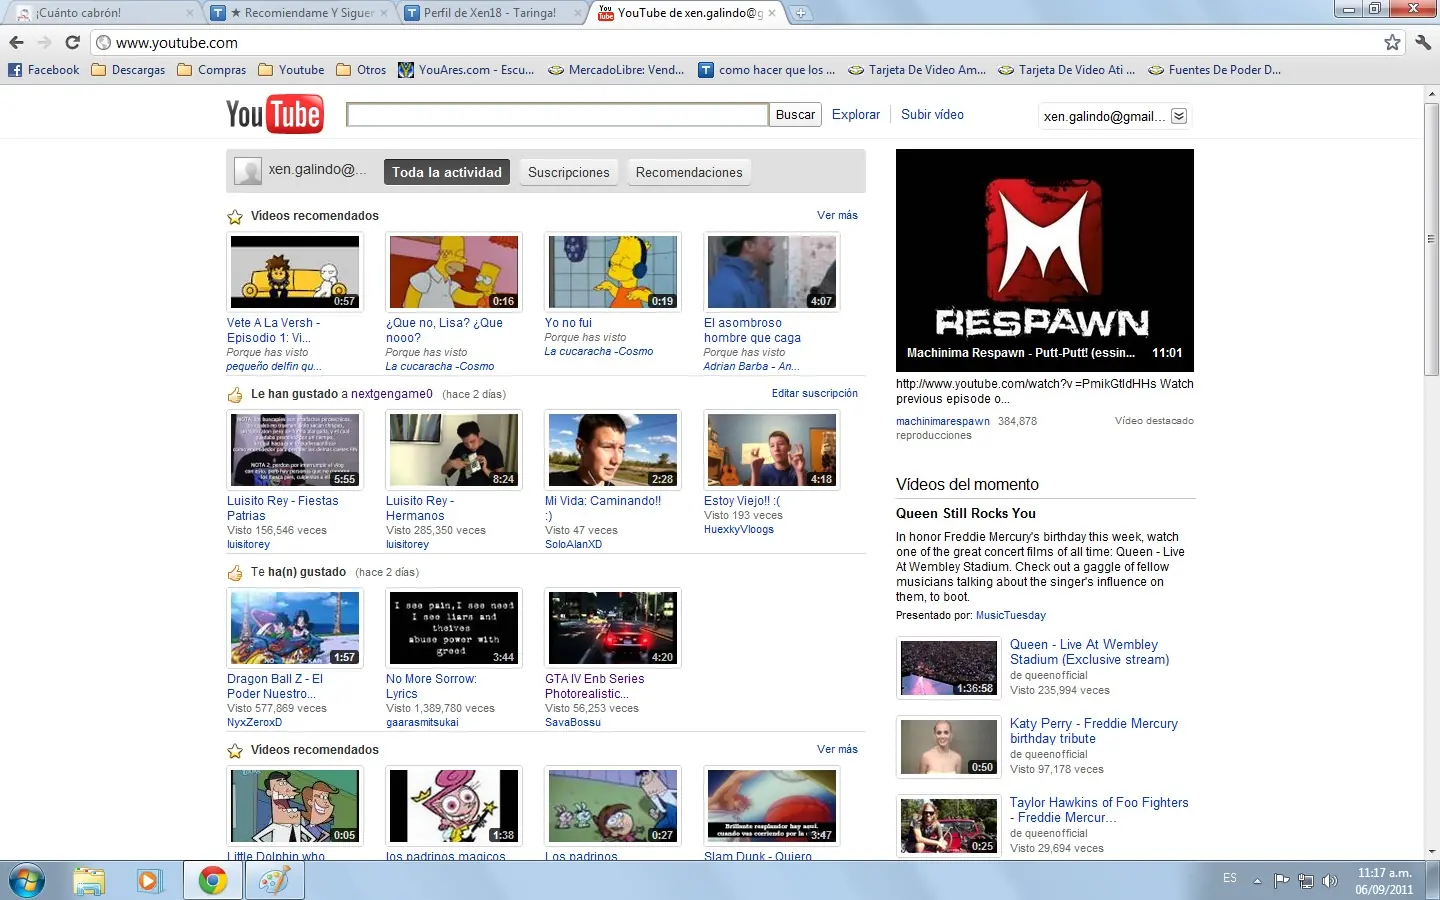Open 'como hacer que los' bookmark

766,70
